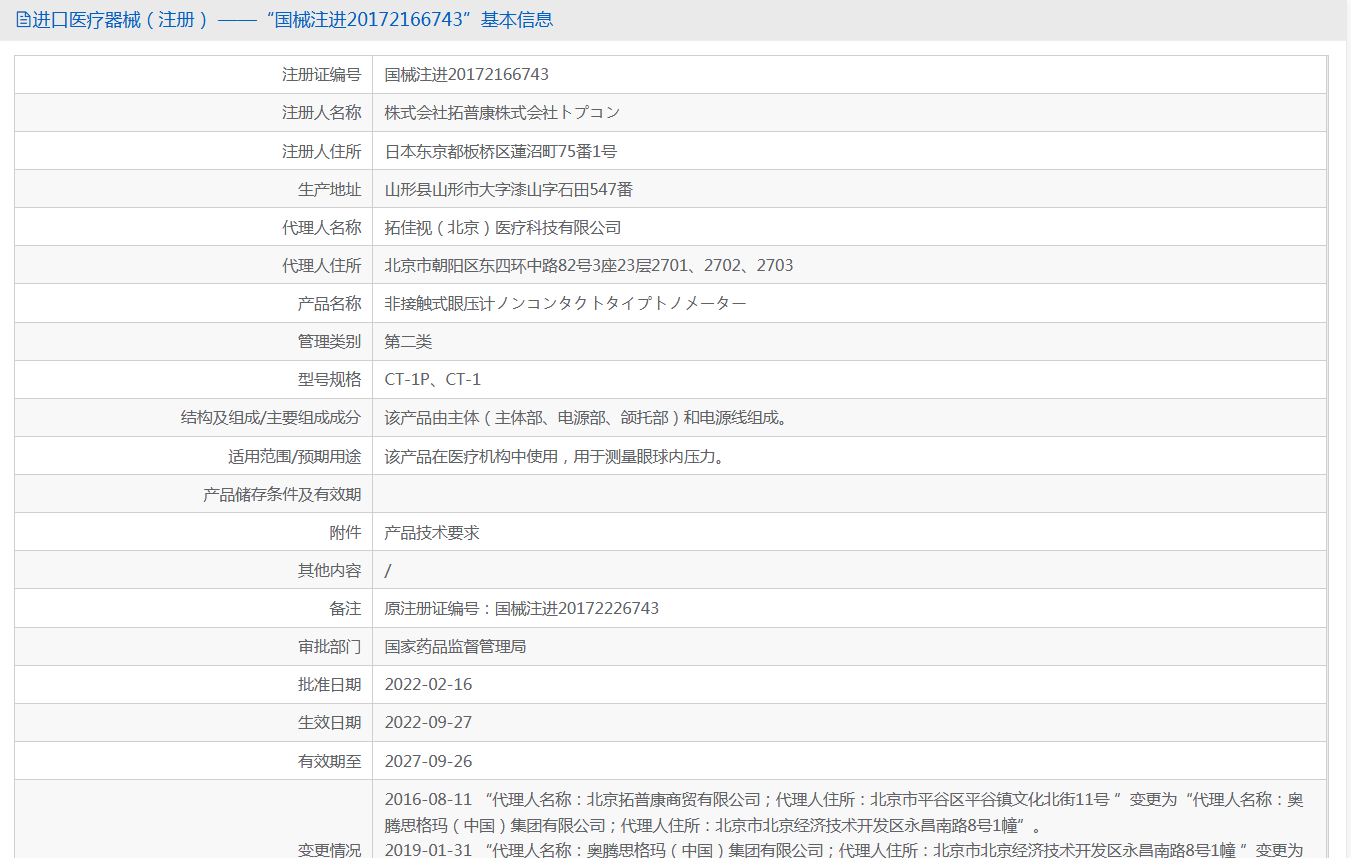Click the label 管理类别
The width and height of the screenshot is (1351, 858).
coord(329,341)
